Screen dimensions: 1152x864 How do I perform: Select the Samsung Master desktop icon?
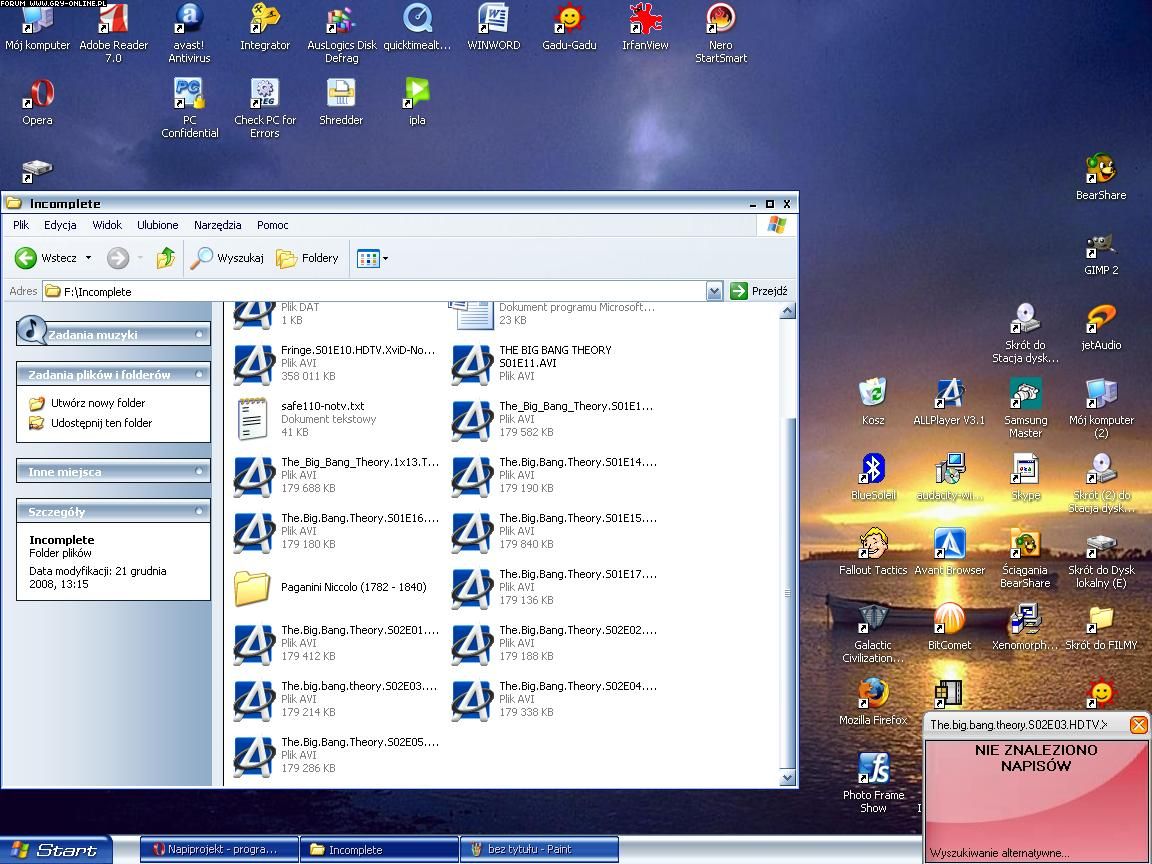(x=1025, y=408)
